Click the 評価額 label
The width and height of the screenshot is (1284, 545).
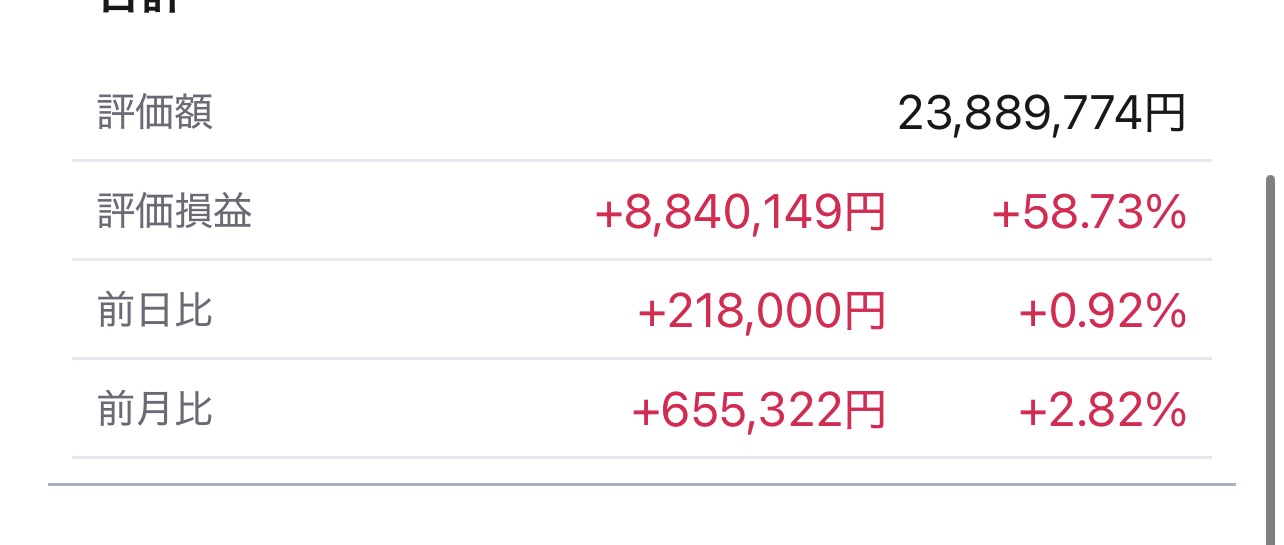coord(155,113)
